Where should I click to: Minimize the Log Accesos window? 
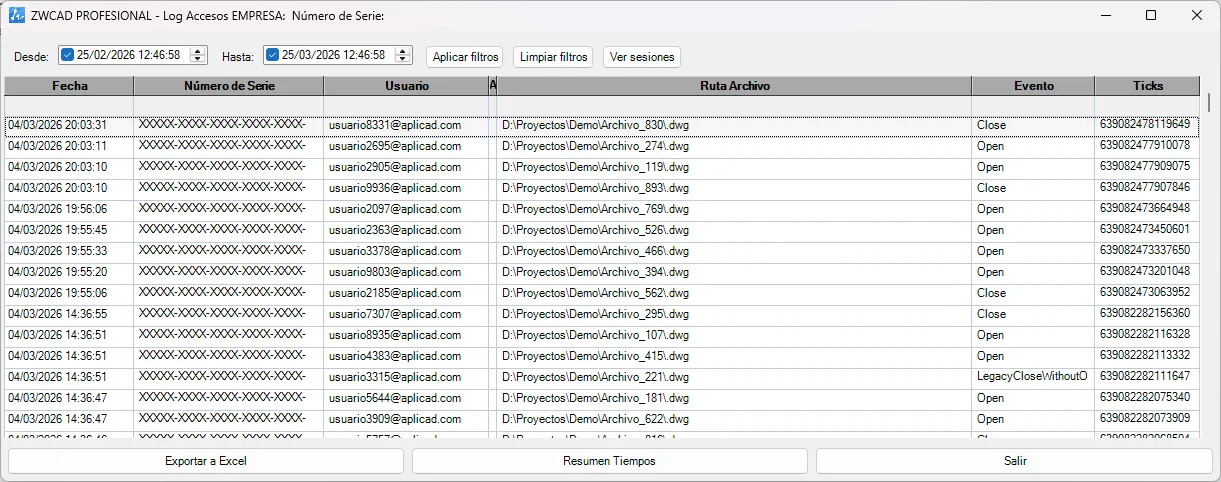(x=1105, y=15)
